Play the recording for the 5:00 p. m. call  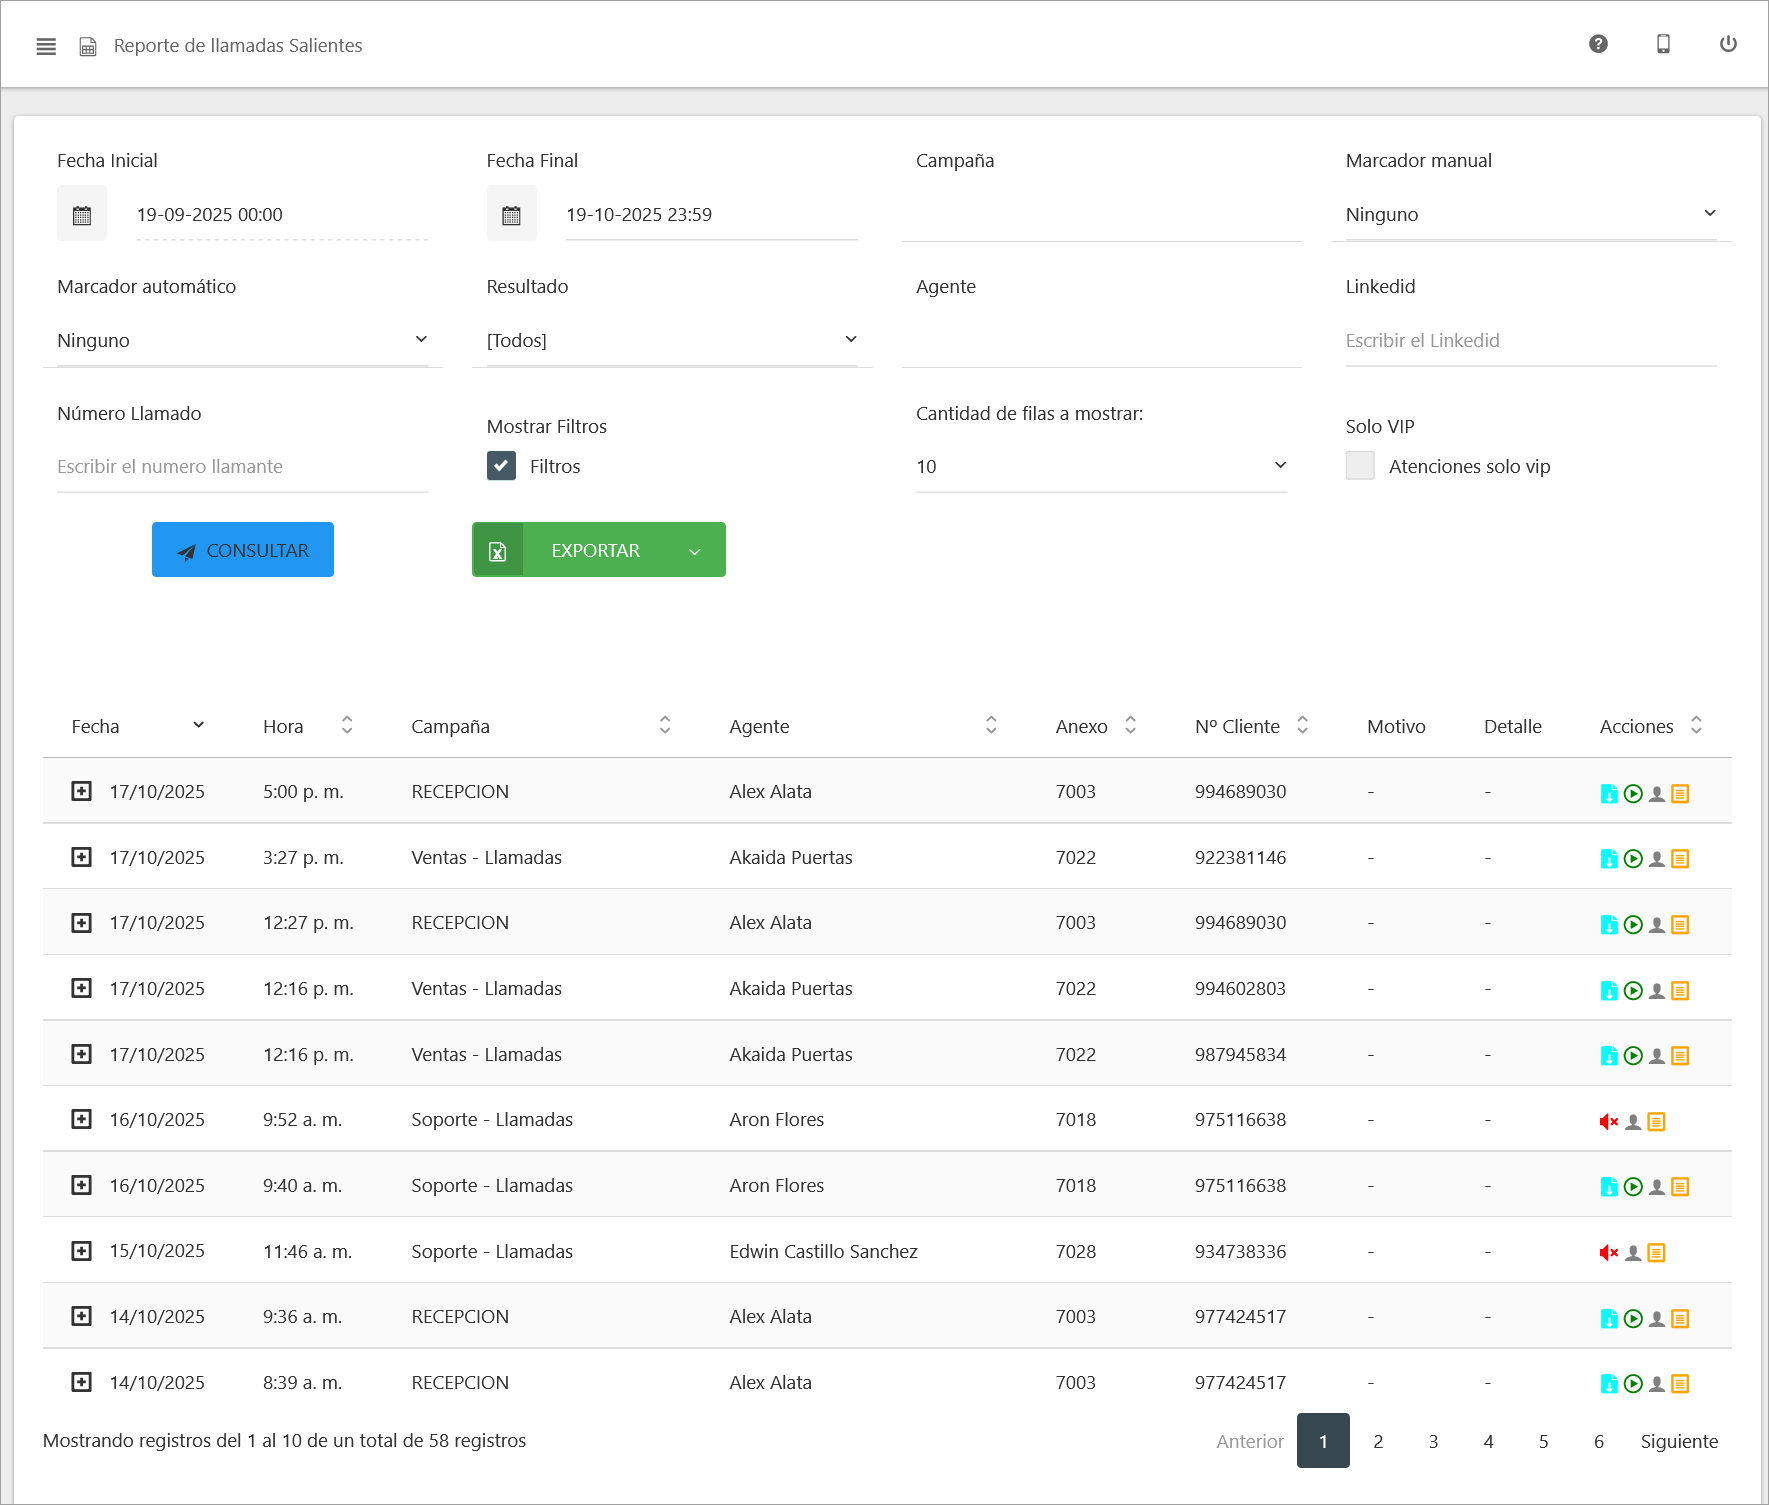pos(1632,794)
